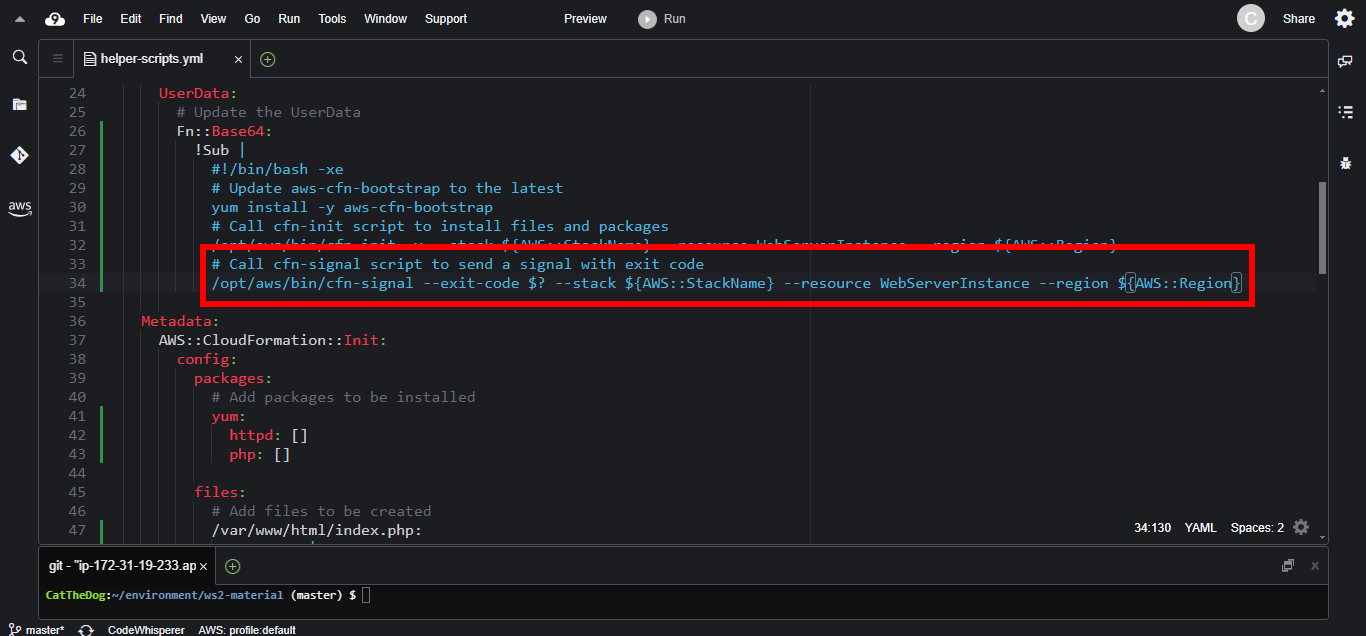1366x636 pixels.
Task: Open the Spaces: 2 indentation menu
Action: (x=1257, y=527)
